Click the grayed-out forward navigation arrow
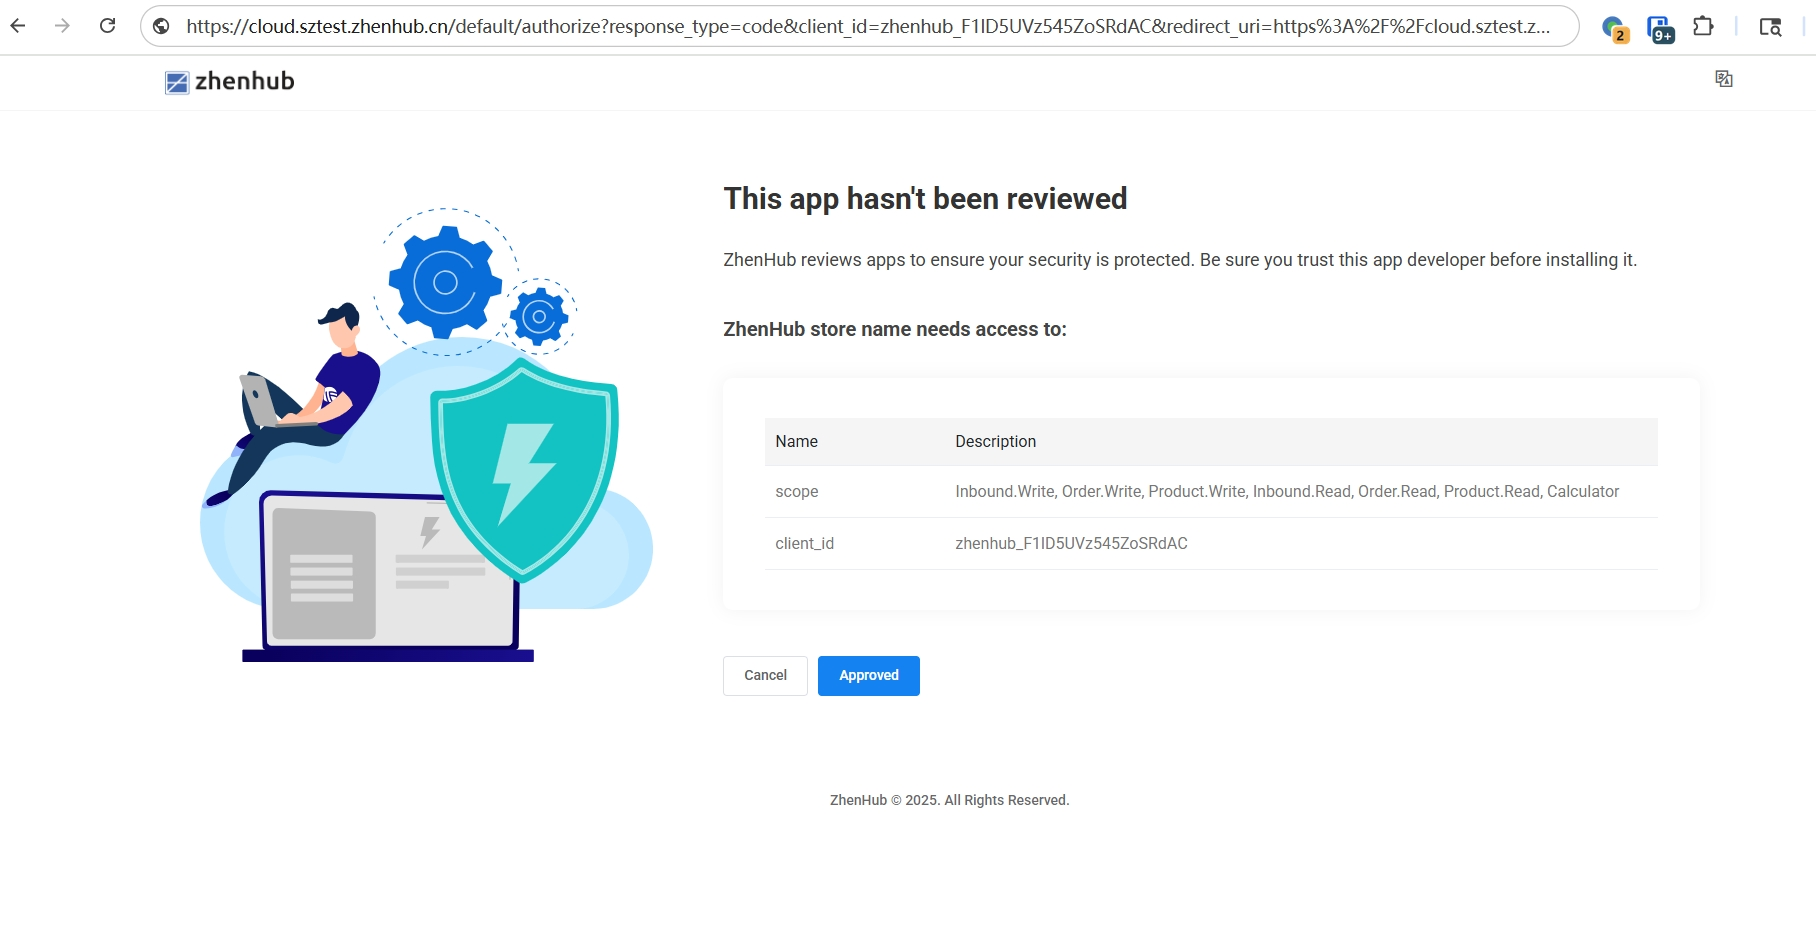 [62, 26]
